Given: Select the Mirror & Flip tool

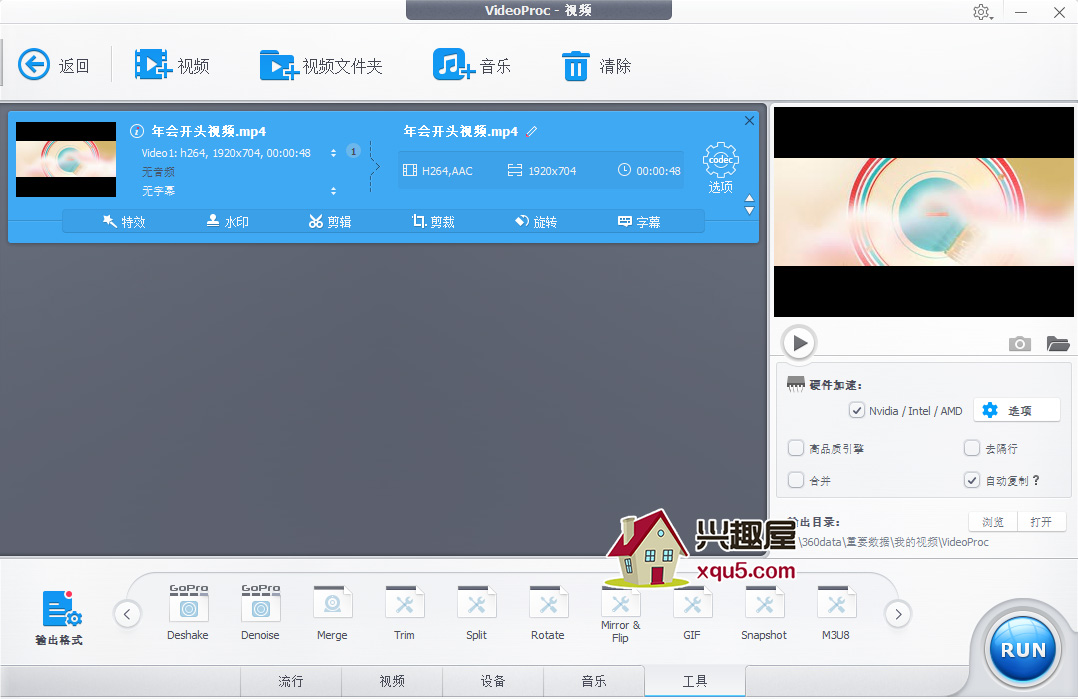Looking at the screenshot, I should 620,613.
